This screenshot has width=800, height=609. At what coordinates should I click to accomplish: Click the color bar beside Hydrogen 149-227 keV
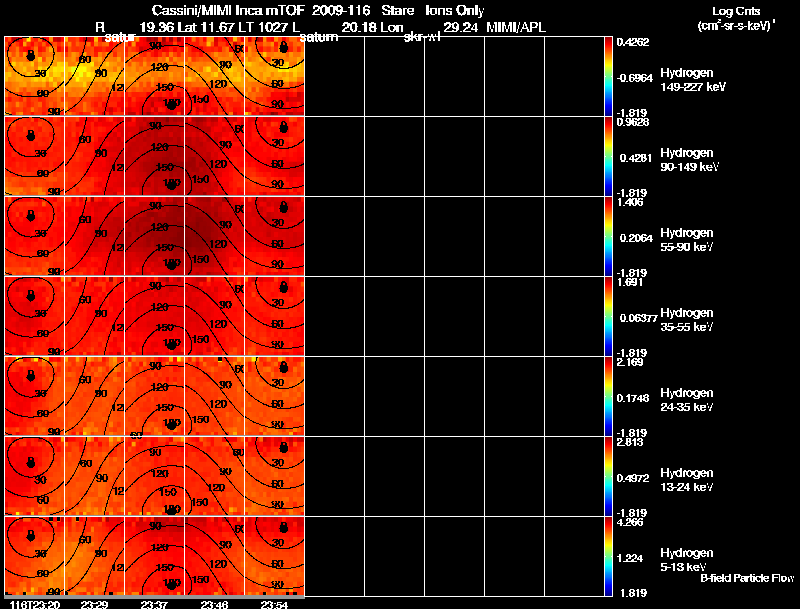pos(608,77)
